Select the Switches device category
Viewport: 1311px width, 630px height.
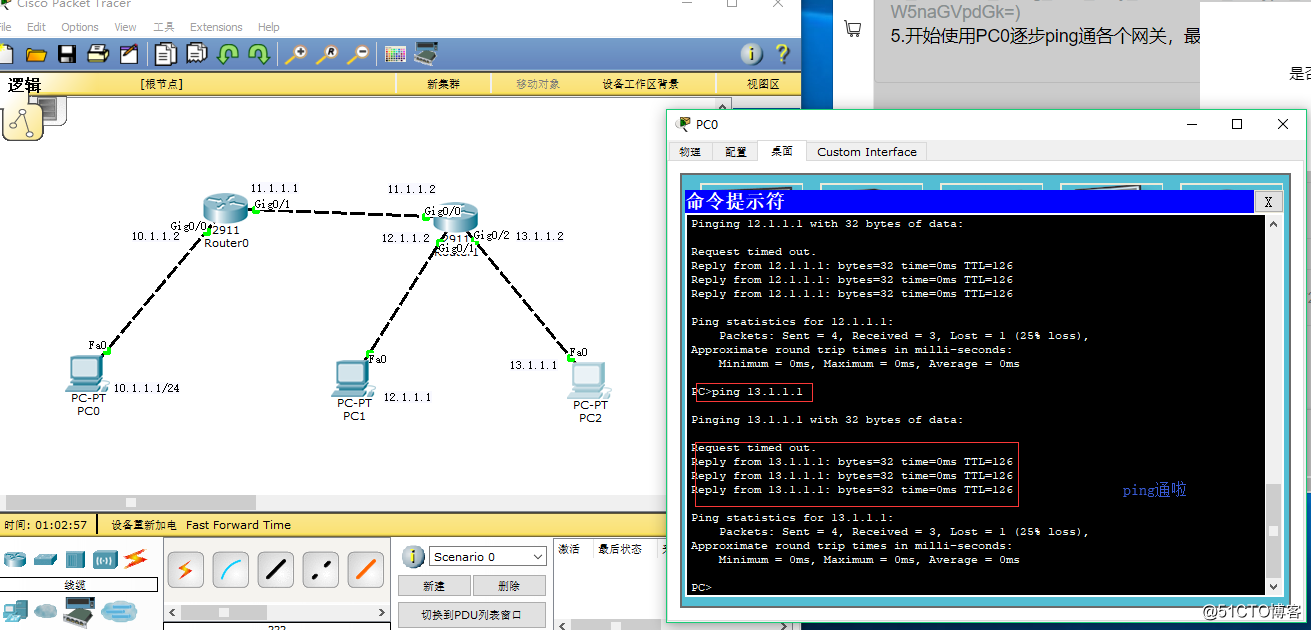click(46, 559)
